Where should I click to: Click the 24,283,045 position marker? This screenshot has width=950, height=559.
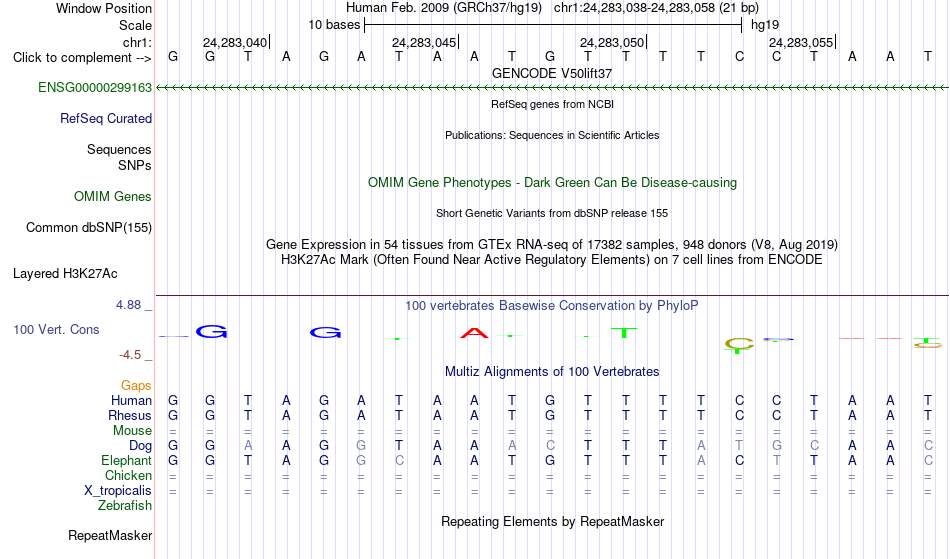[424, 42]
